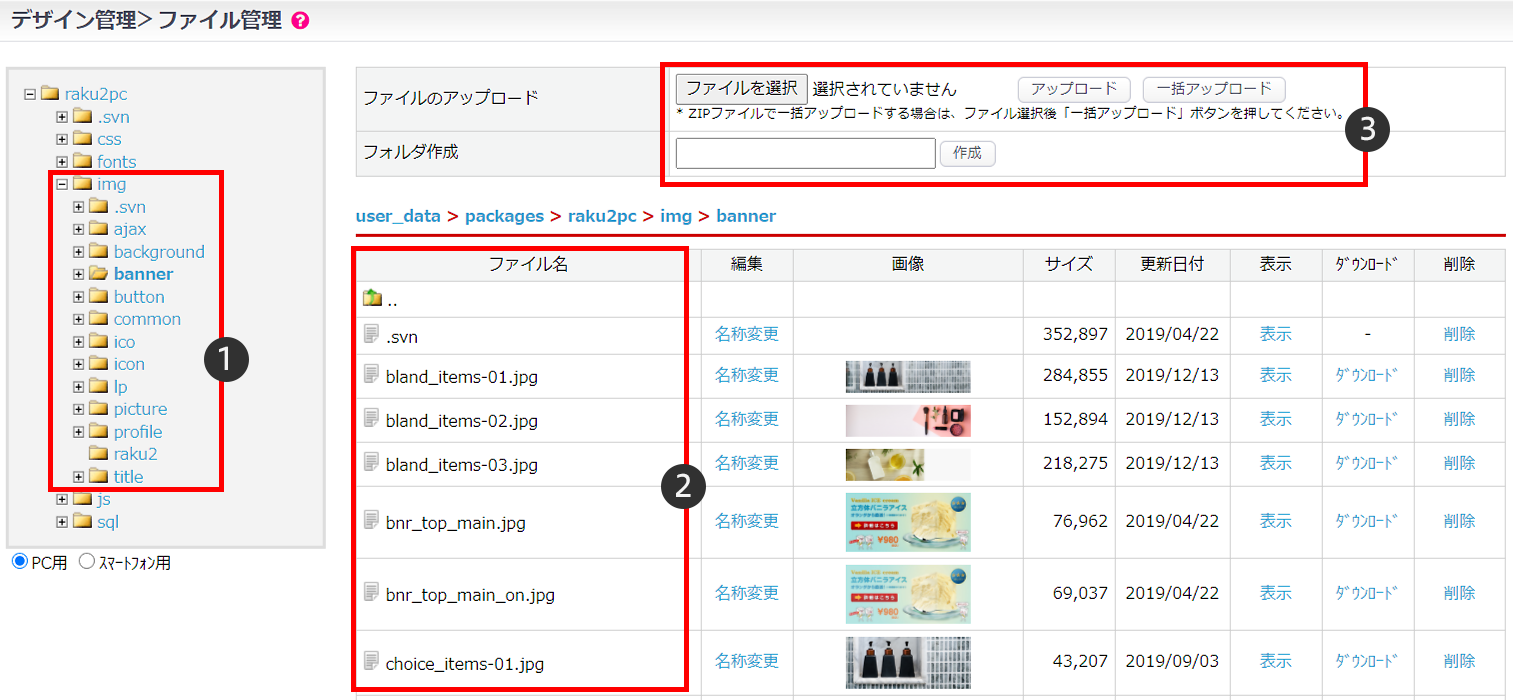Collapse the img folder tree node
1513x700 pixels.
62,184
